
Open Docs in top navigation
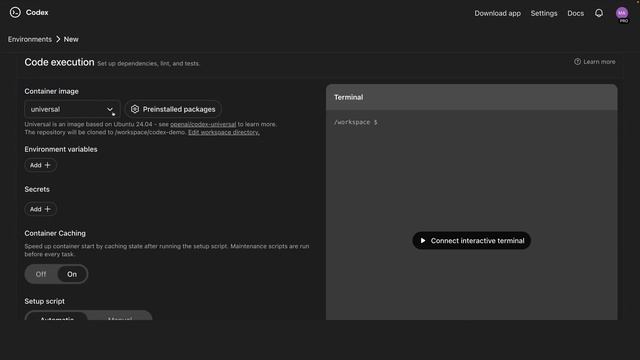coord(575,13)
